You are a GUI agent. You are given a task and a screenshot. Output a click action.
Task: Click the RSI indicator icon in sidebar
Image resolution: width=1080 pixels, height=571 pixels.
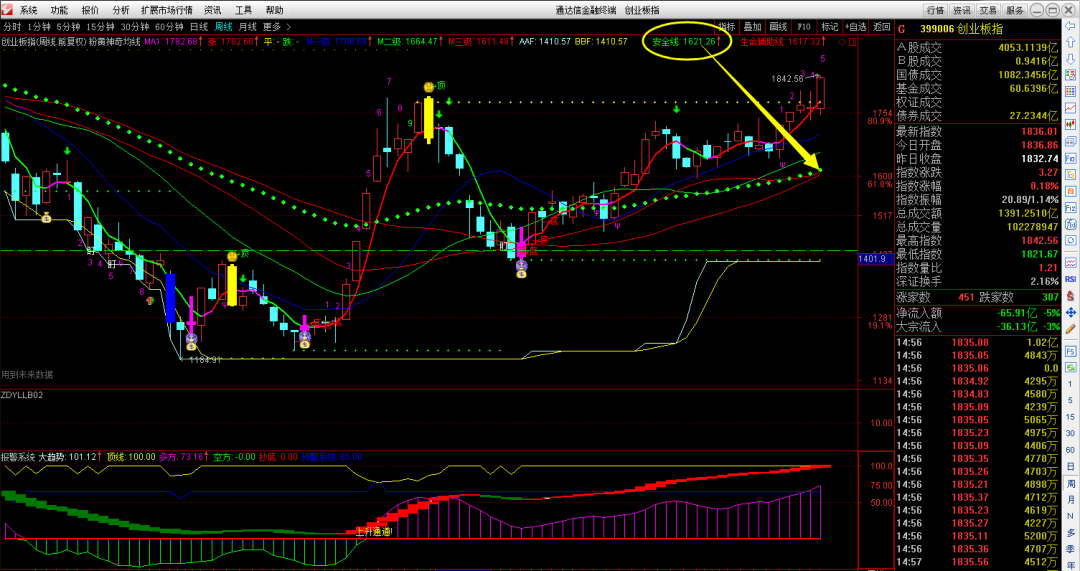[1071, 279]
